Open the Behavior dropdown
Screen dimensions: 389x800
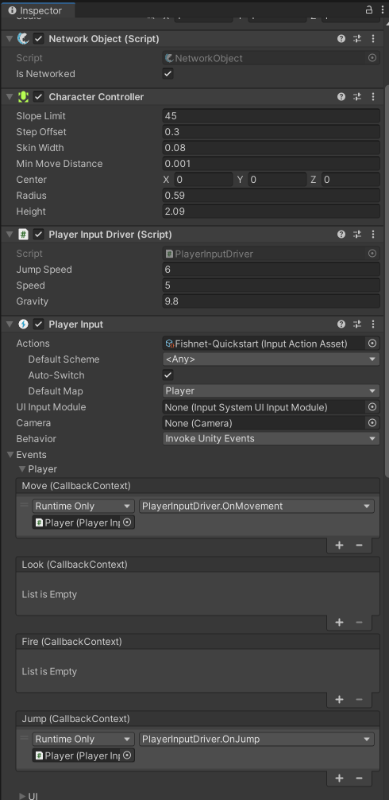click(x=271, y=439)
